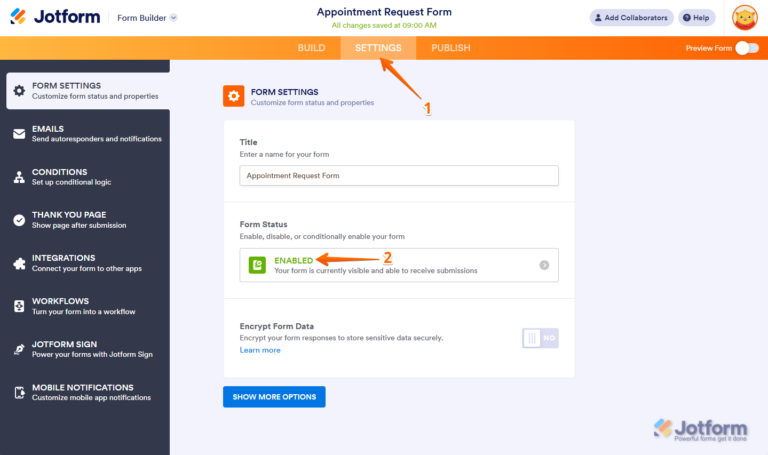Open the user avatar profile menu
Viewport: 768px width, 455px height.
click(x=744, y=17)
